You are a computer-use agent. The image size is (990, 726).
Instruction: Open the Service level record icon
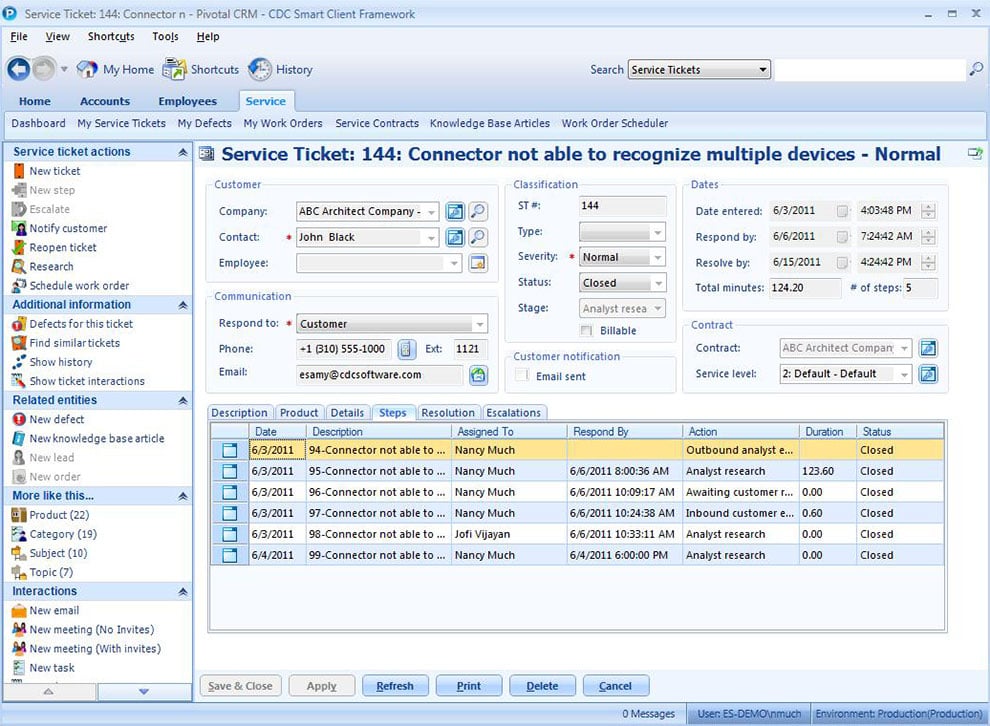pos(928,374)
